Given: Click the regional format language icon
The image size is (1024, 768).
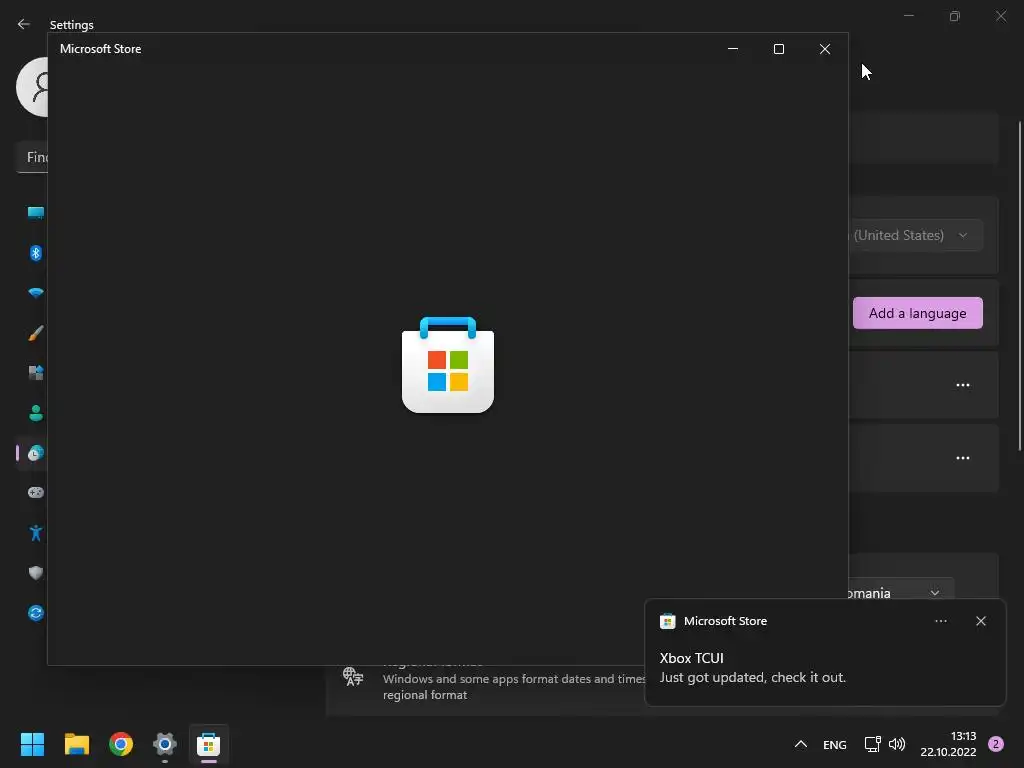Looking at the screenshot, I should click(x=353, y=677).
